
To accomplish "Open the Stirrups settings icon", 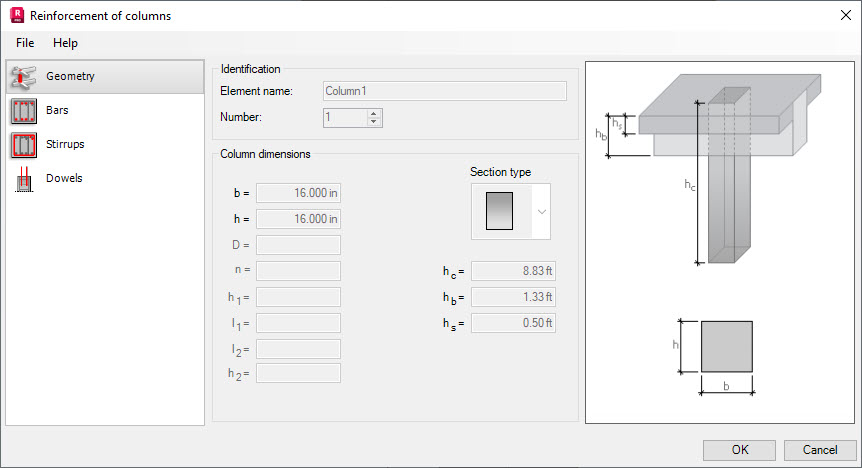I will [x=23, y=144].
